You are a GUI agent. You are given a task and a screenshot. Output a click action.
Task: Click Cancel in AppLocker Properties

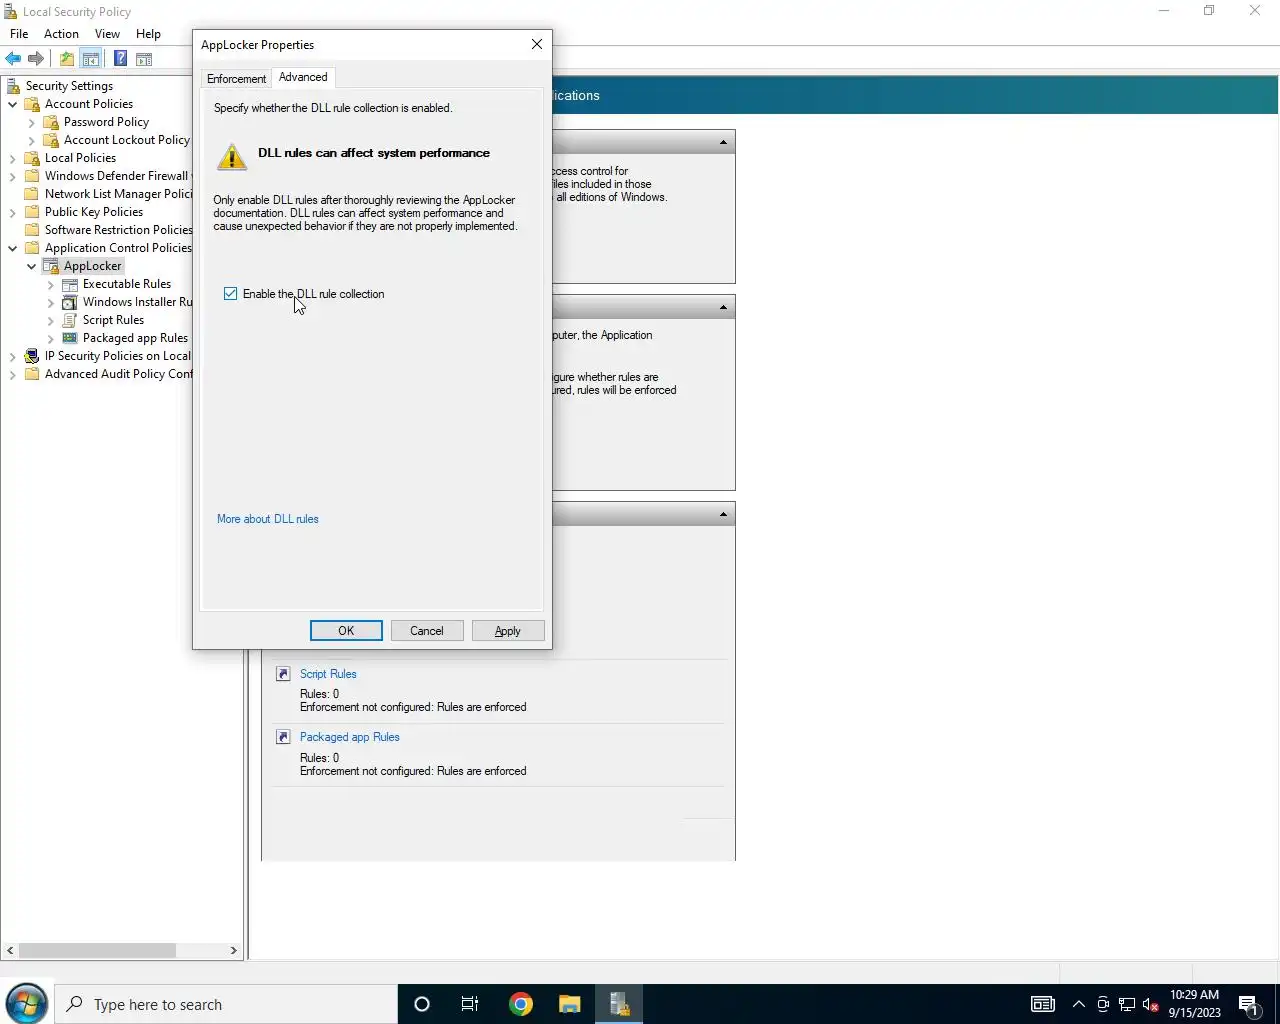pos(426,631)
